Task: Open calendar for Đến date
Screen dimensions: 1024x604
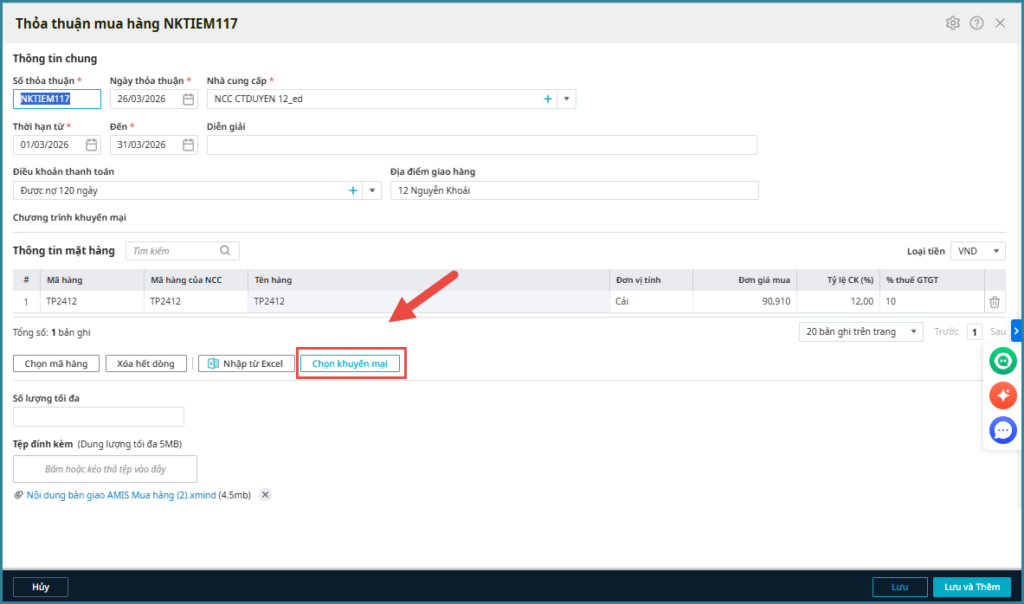Action: click(188, 145)
